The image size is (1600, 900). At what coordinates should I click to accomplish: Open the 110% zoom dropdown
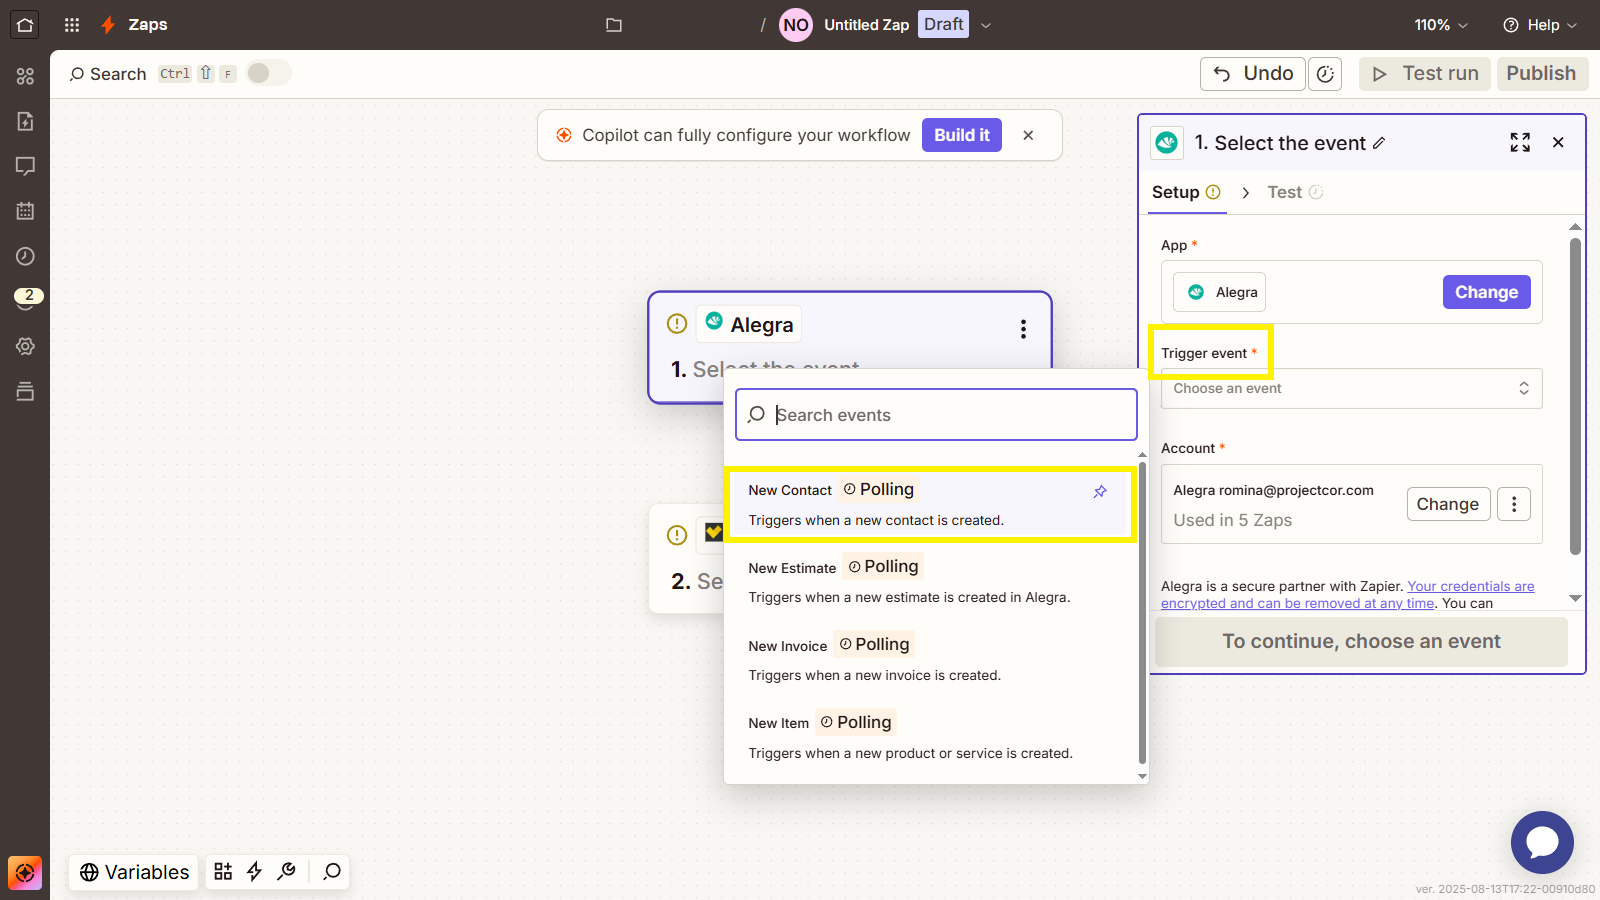1441,25
